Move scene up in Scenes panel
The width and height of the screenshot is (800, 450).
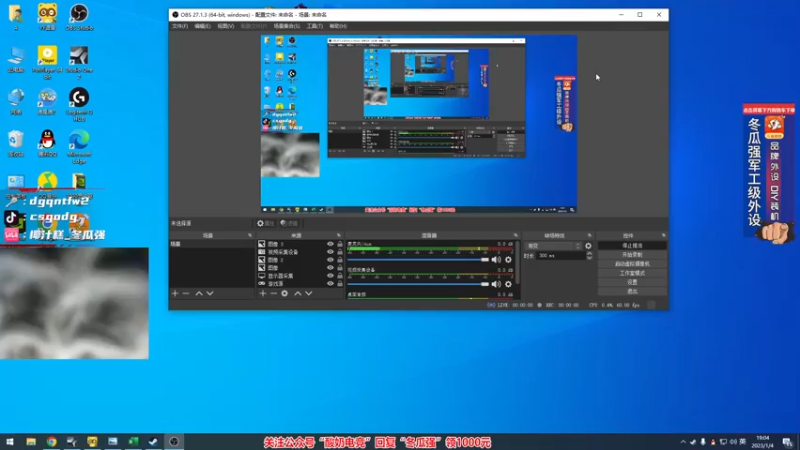click(x=199, y=293)
